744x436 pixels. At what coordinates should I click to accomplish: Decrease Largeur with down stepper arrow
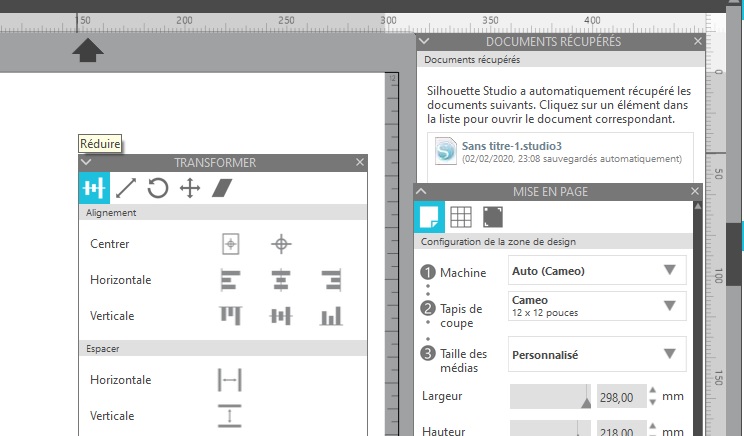[x=652, y=402]
